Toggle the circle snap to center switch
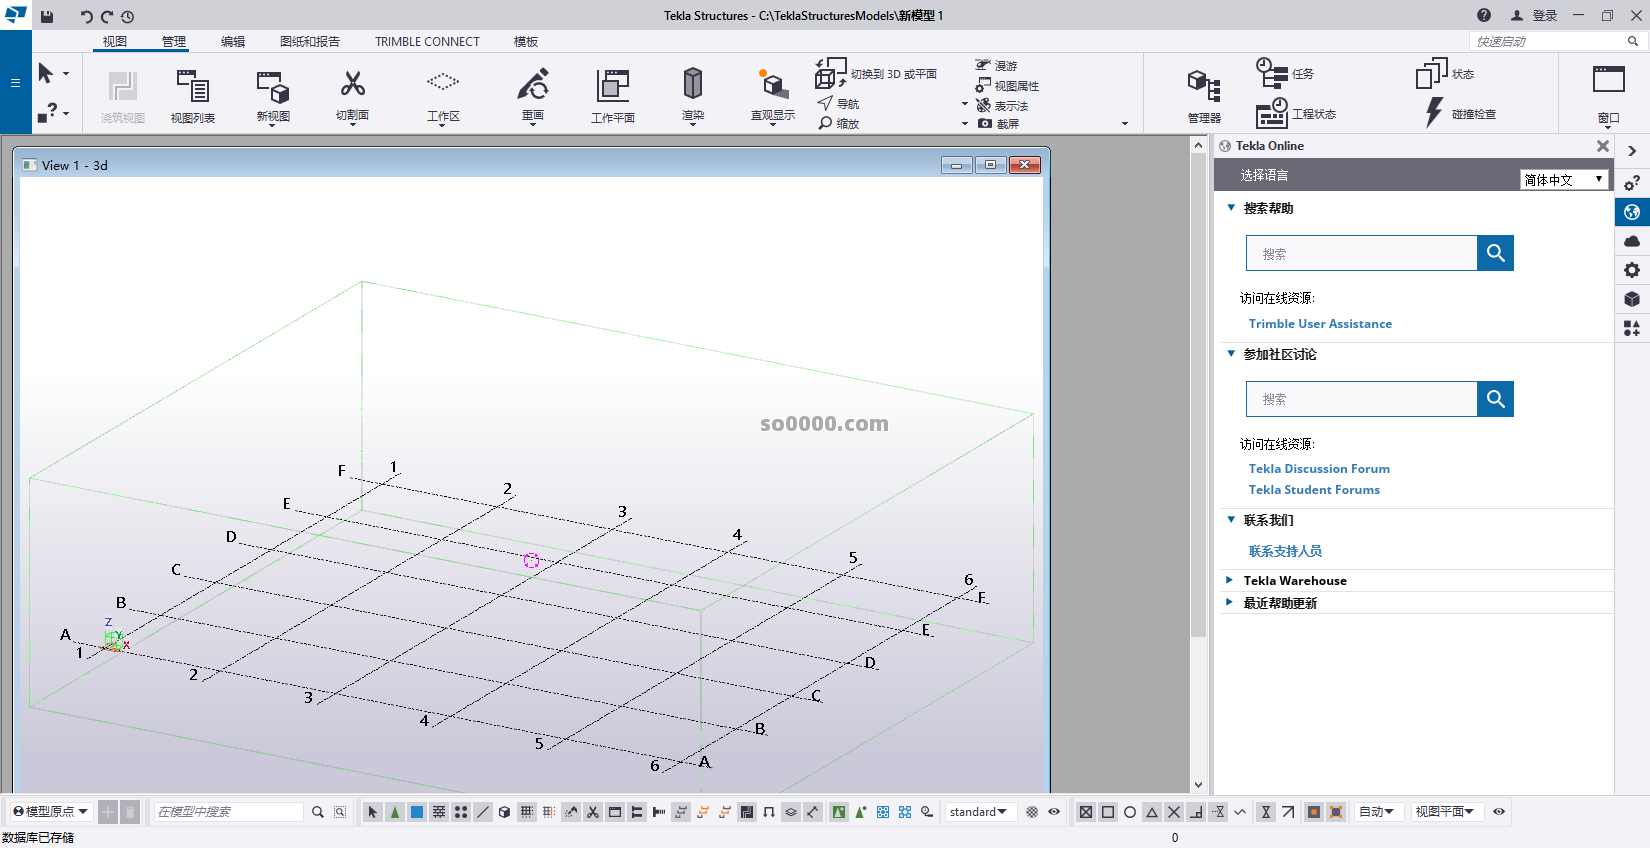The height and width of the screenshot is (848, 1650). [x=1130, y=812]
